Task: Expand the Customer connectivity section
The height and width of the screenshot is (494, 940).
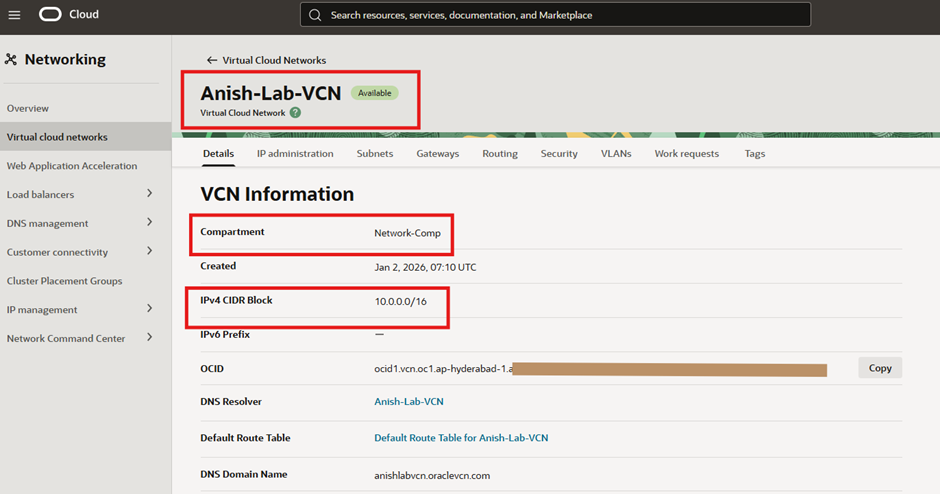Action: 149,251
